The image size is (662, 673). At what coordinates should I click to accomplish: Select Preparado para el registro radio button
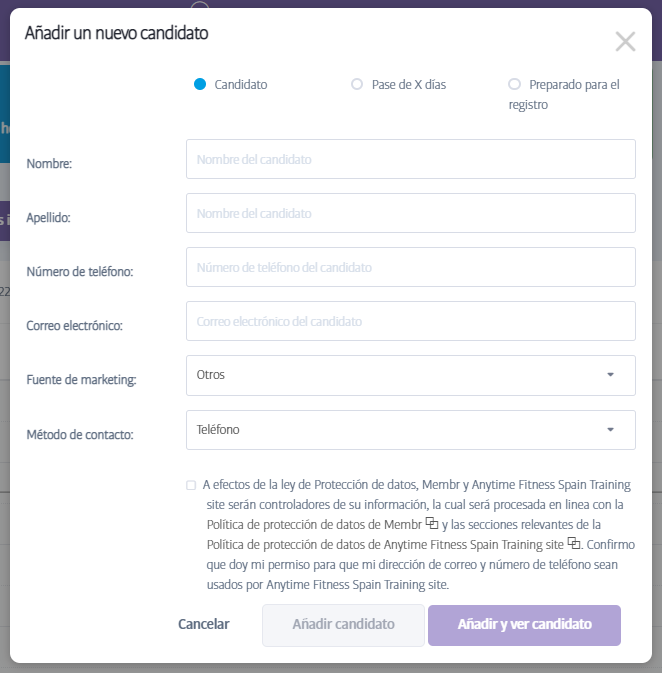(x=514, y=85)
